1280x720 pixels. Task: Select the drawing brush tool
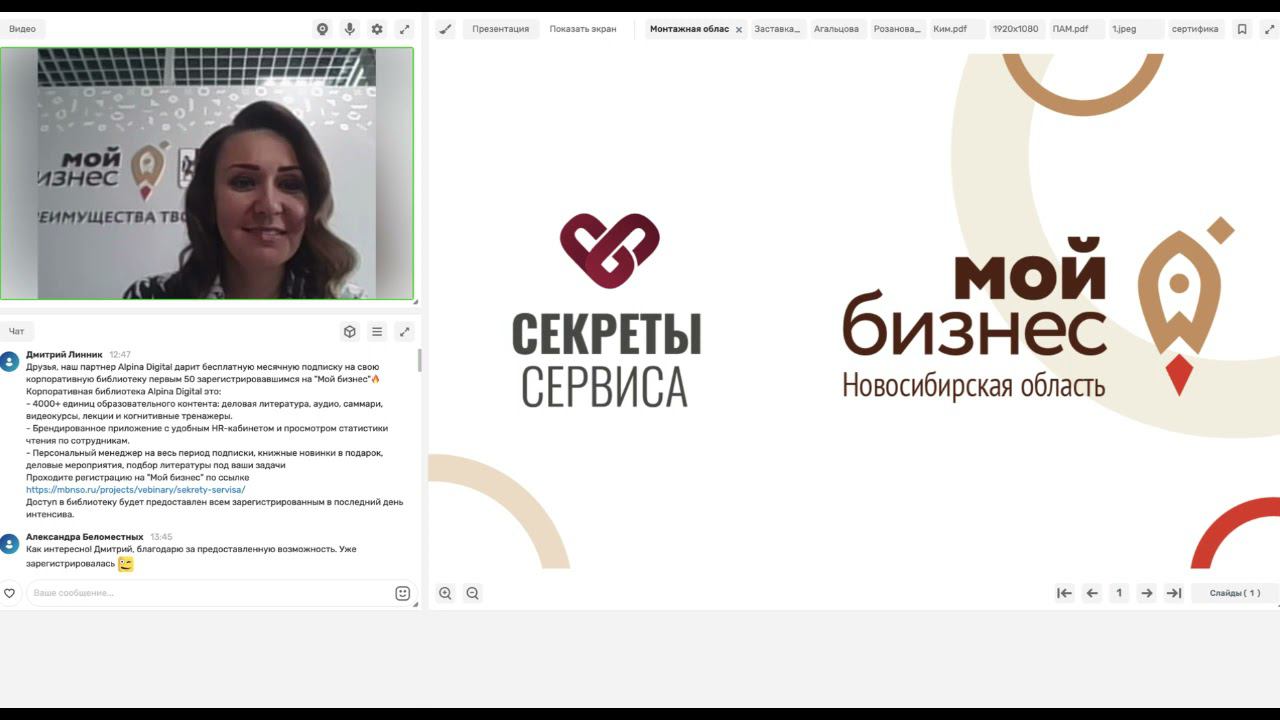[445, 29]
